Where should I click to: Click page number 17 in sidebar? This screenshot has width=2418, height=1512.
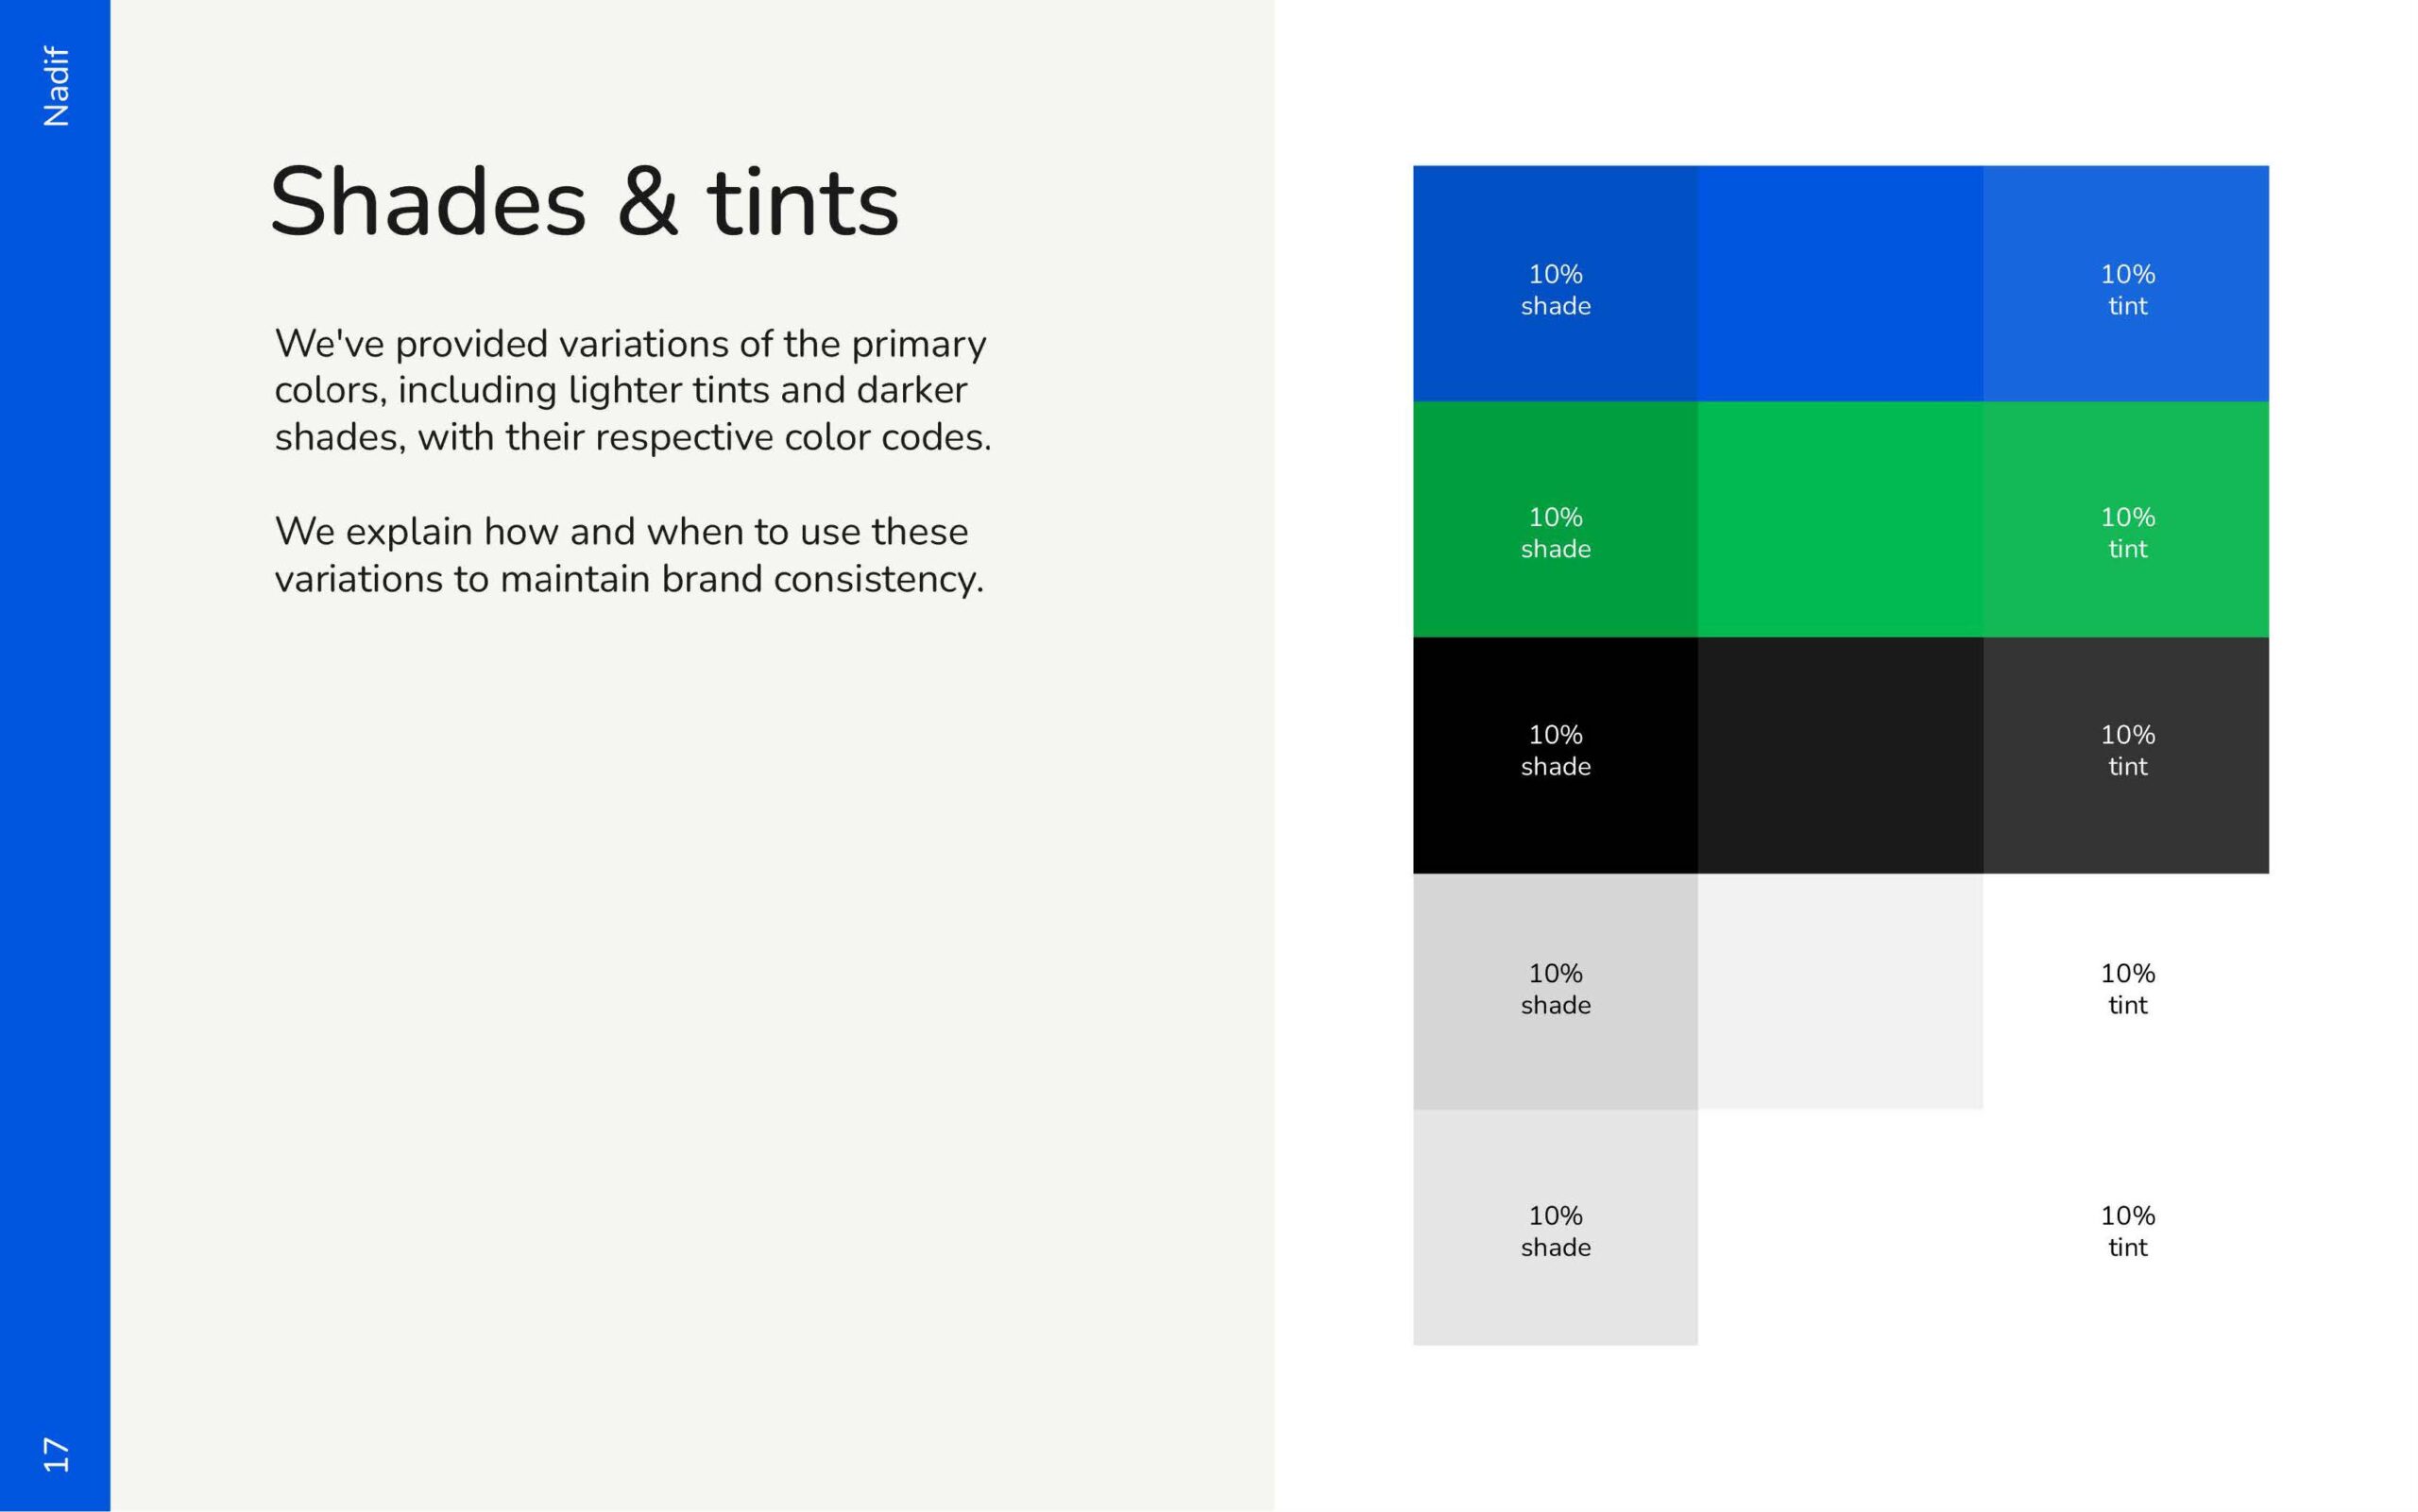pos(56,1454)
